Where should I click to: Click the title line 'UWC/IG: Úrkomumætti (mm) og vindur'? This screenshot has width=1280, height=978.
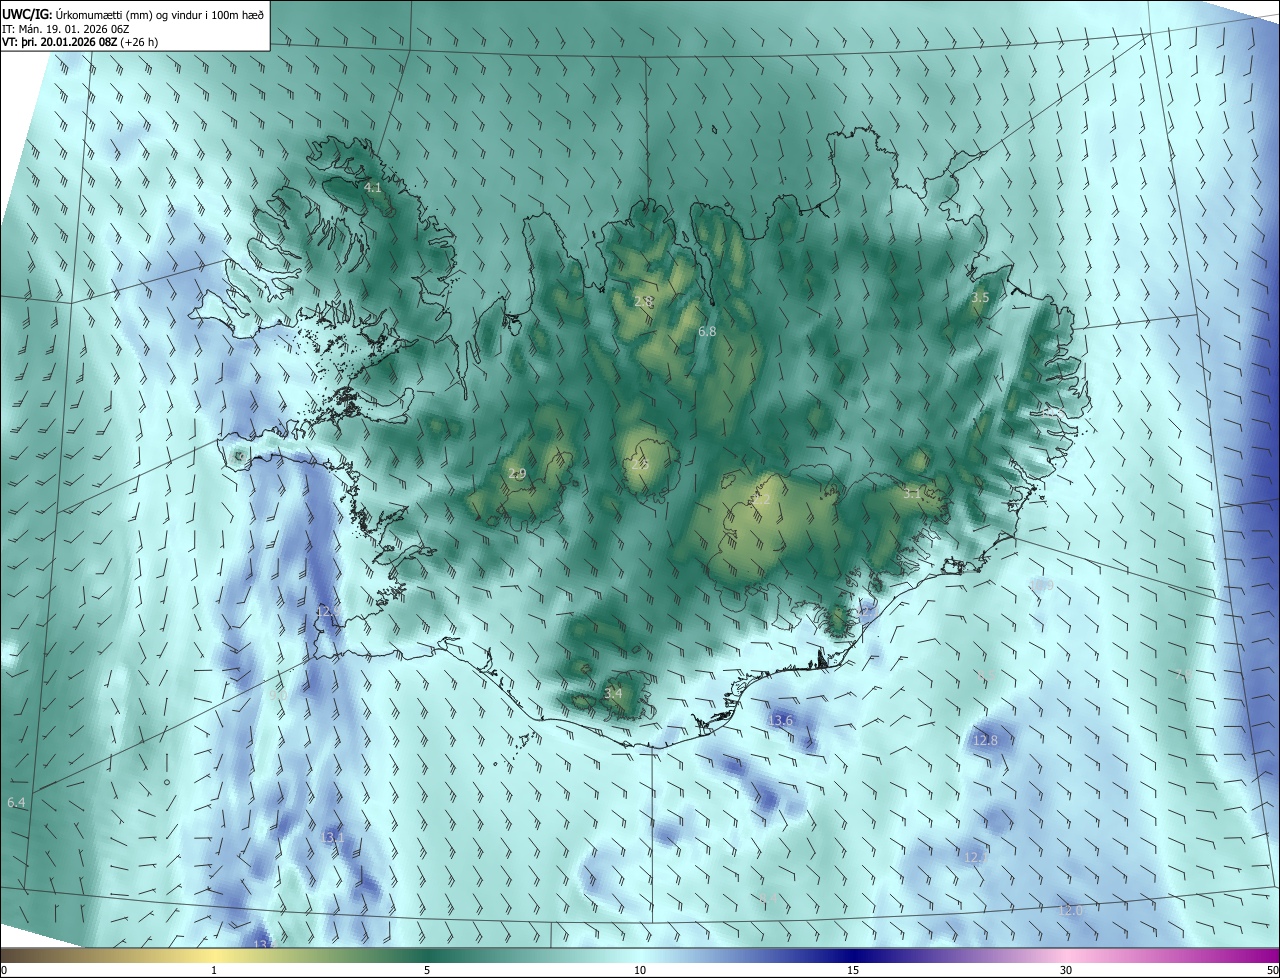(x=135, y=13)
